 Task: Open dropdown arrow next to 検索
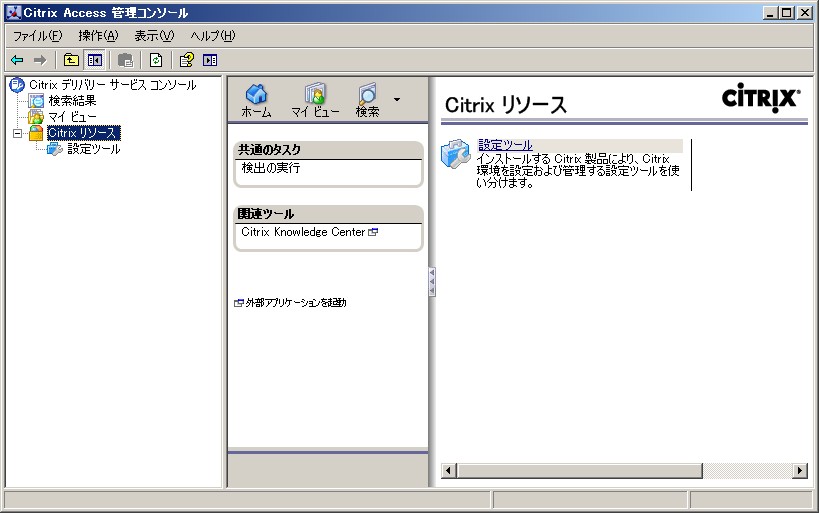point(397,99)
